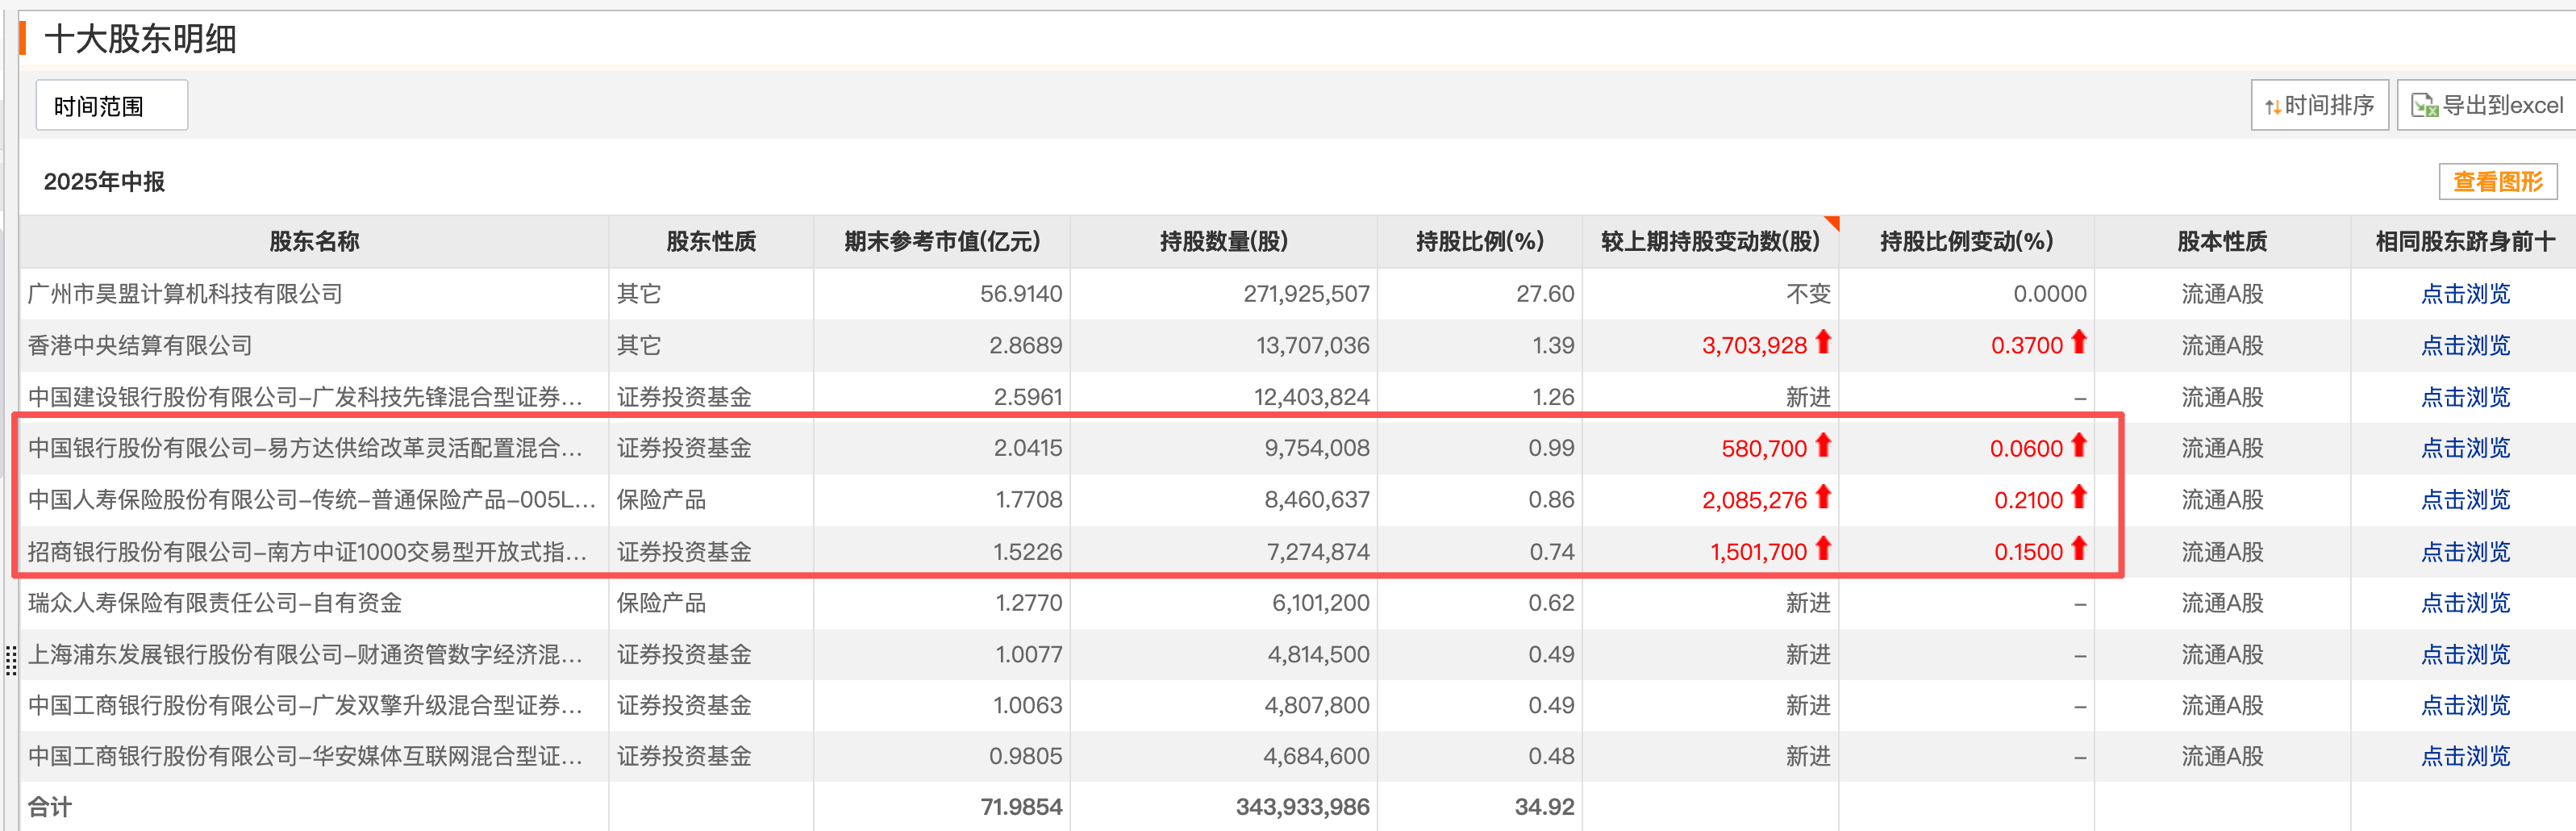The height and width of the screenshot is (831, 2576).
Task: Click the 股本性质 column header
Action: pos(2222,241)
